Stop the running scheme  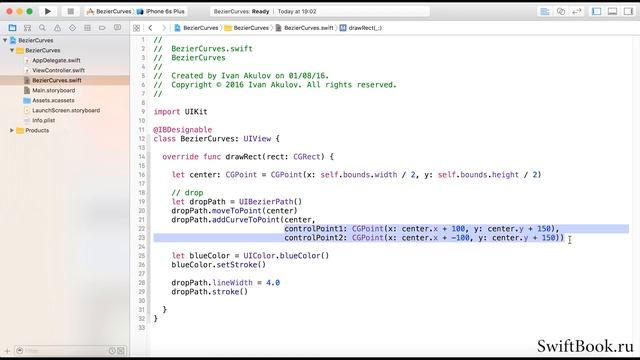point(70,11)
